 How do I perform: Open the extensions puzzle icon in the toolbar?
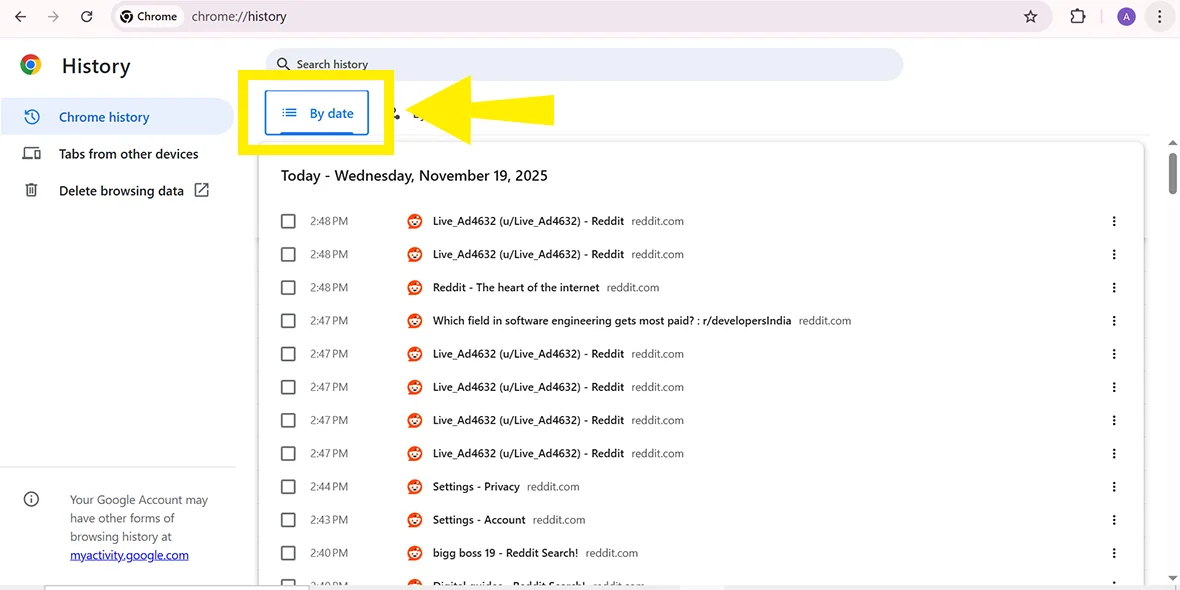tap(1078, 16)
